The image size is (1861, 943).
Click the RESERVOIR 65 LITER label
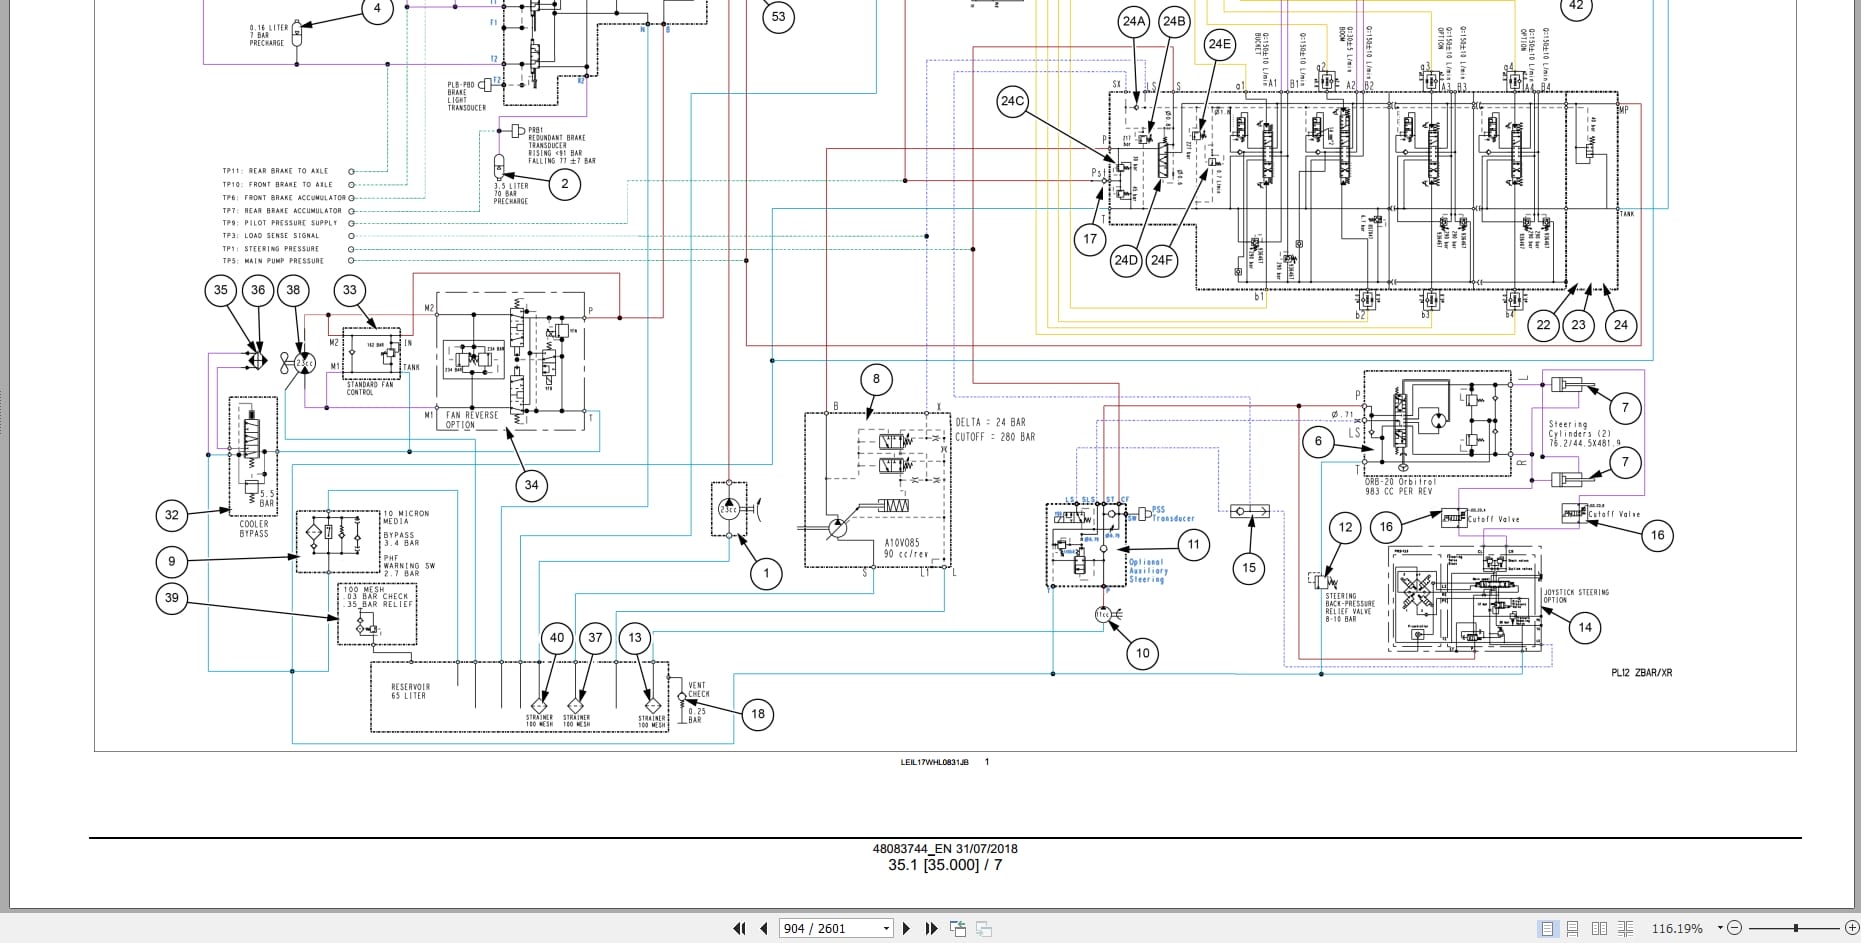[x=410, y=692]
